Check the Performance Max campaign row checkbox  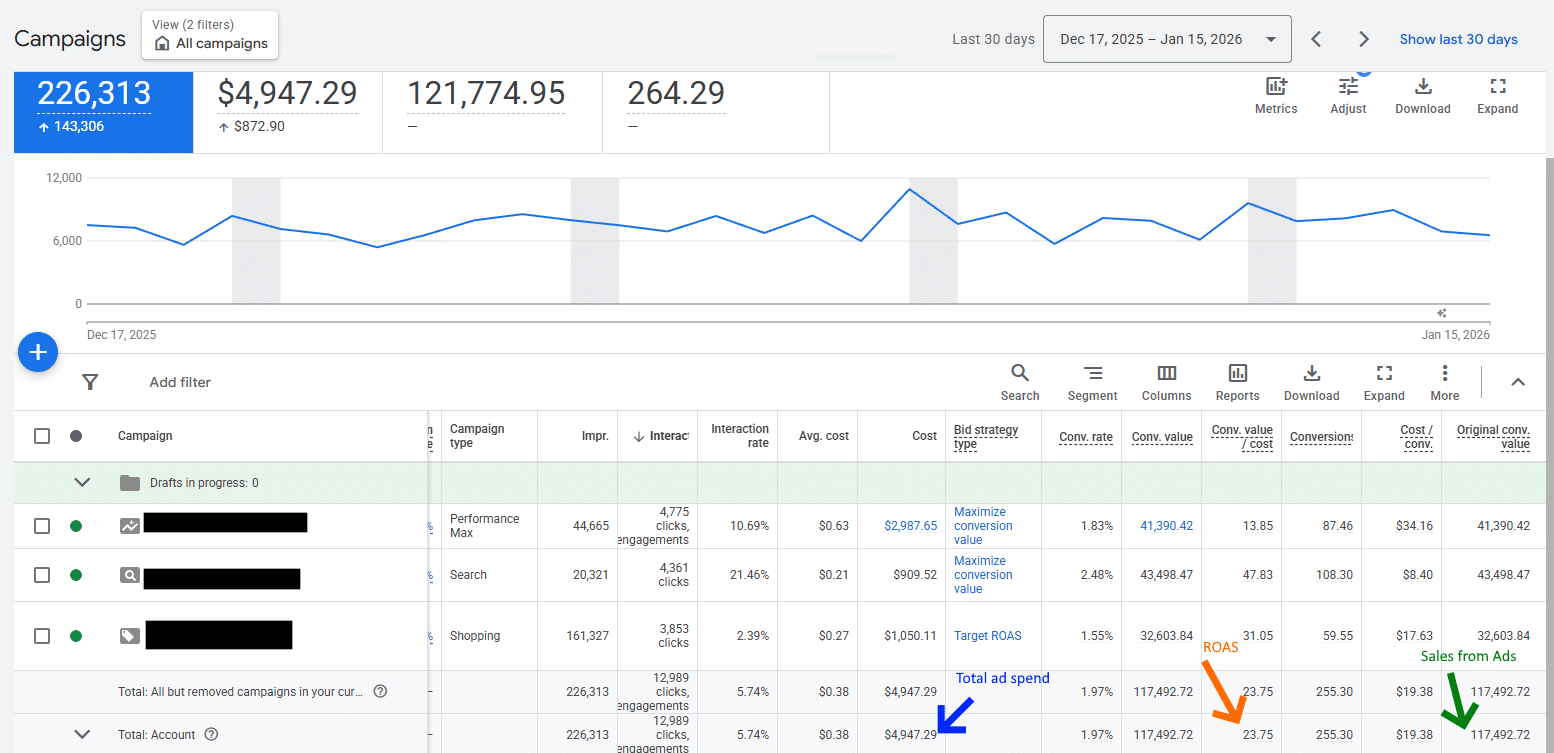(41, 525)
